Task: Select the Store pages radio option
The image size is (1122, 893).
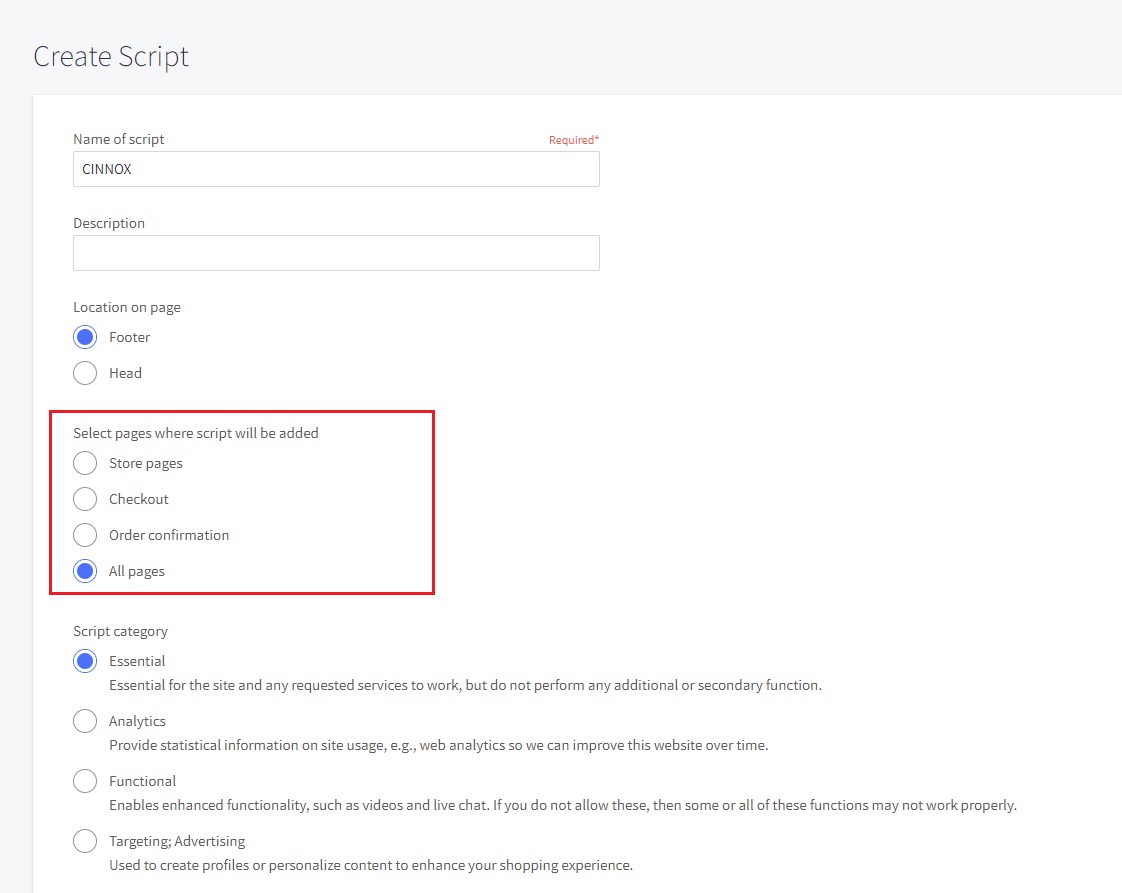Action: pyautogui.click(x=86, y=463)
